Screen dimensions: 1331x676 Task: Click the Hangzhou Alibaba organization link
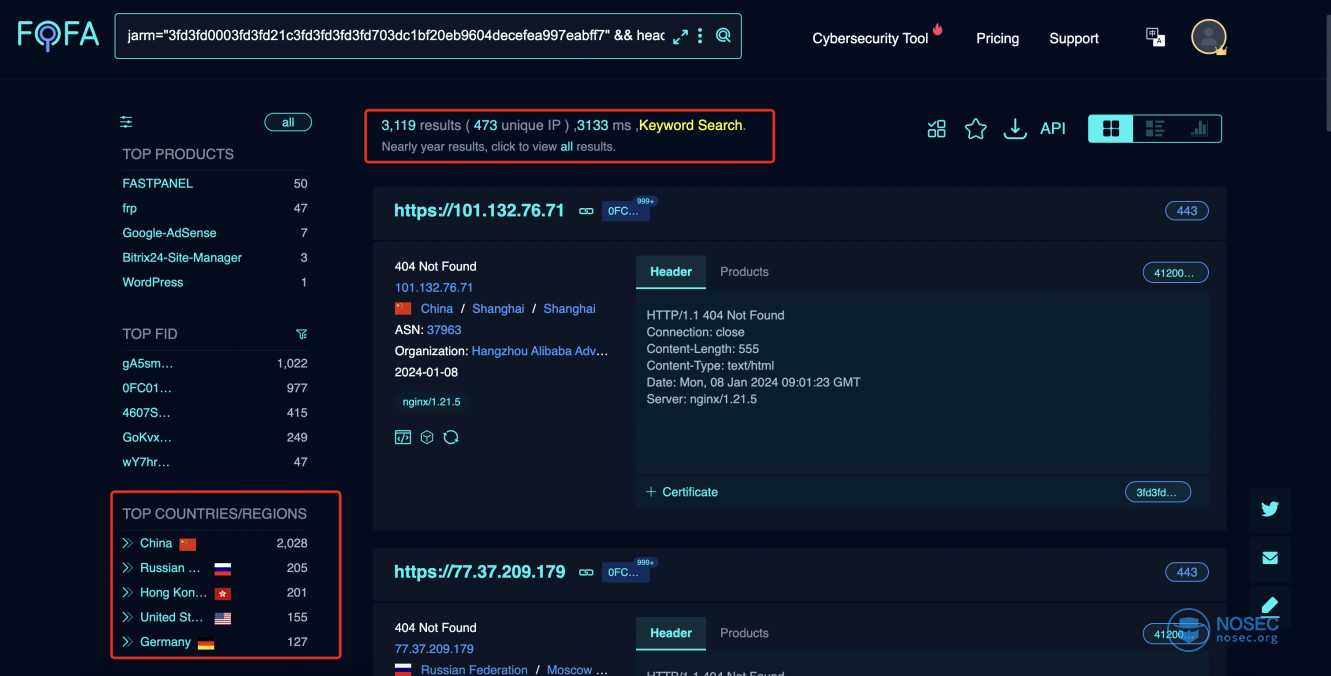tap(540, 351)
